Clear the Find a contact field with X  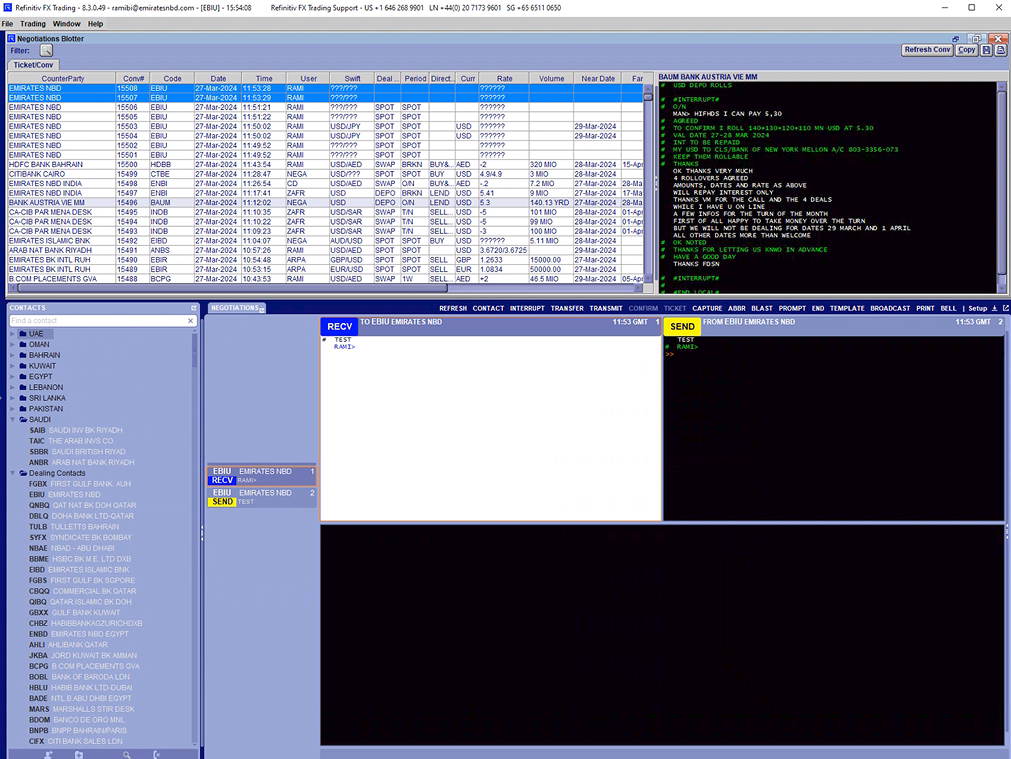[190, 320]
